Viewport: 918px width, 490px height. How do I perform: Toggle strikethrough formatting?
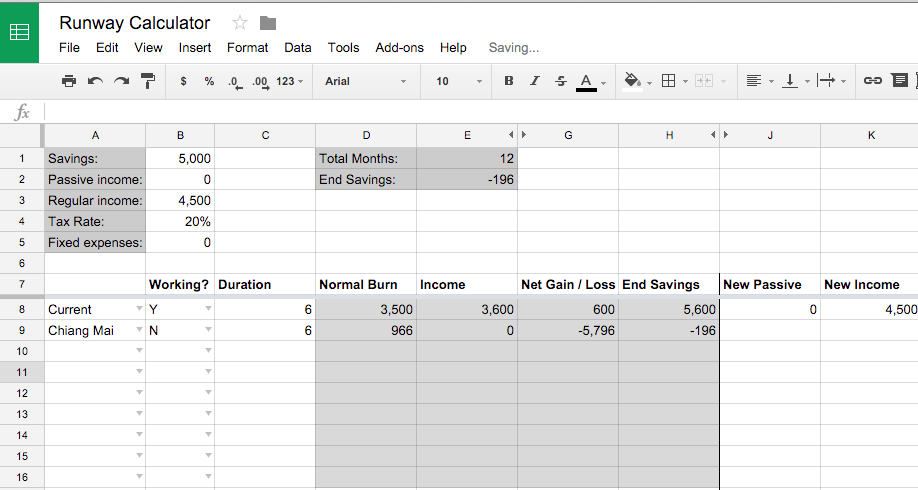(560, 81)
